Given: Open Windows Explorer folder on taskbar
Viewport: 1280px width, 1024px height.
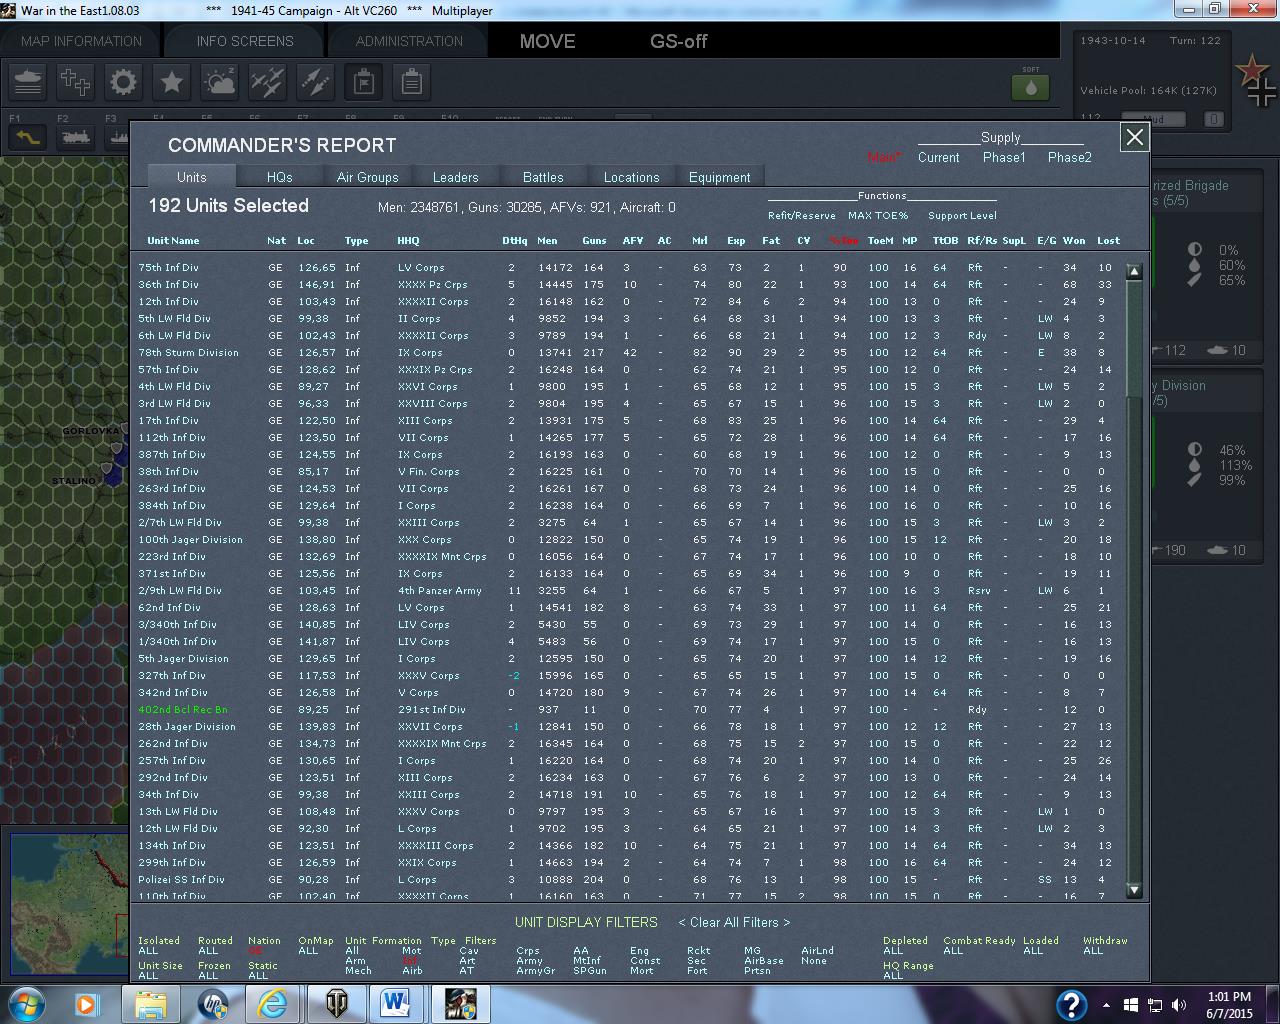Looking at the screenshot, I should tap(150, 1003).
